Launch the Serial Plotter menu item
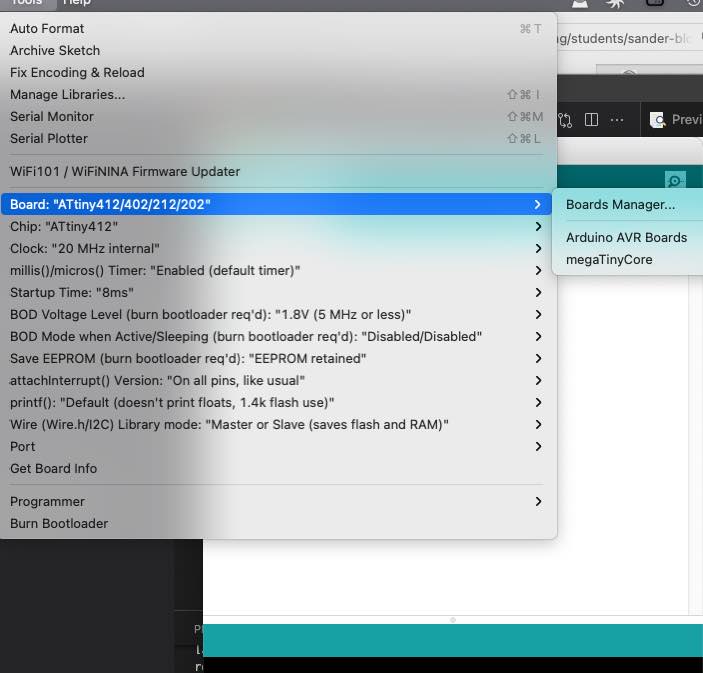 (276, 139)
